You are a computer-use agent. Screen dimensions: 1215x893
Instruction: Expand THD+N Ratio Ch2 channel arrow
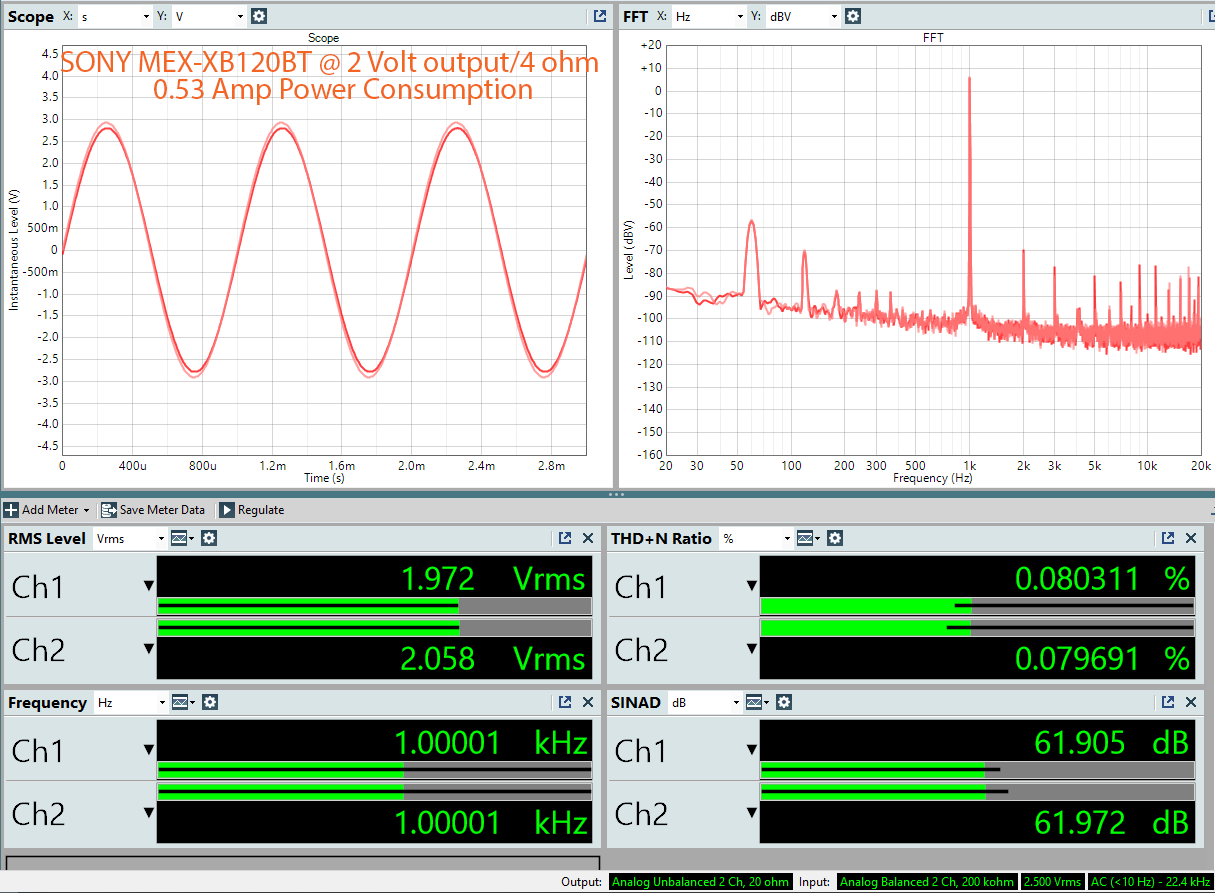(x=752, y=649)
